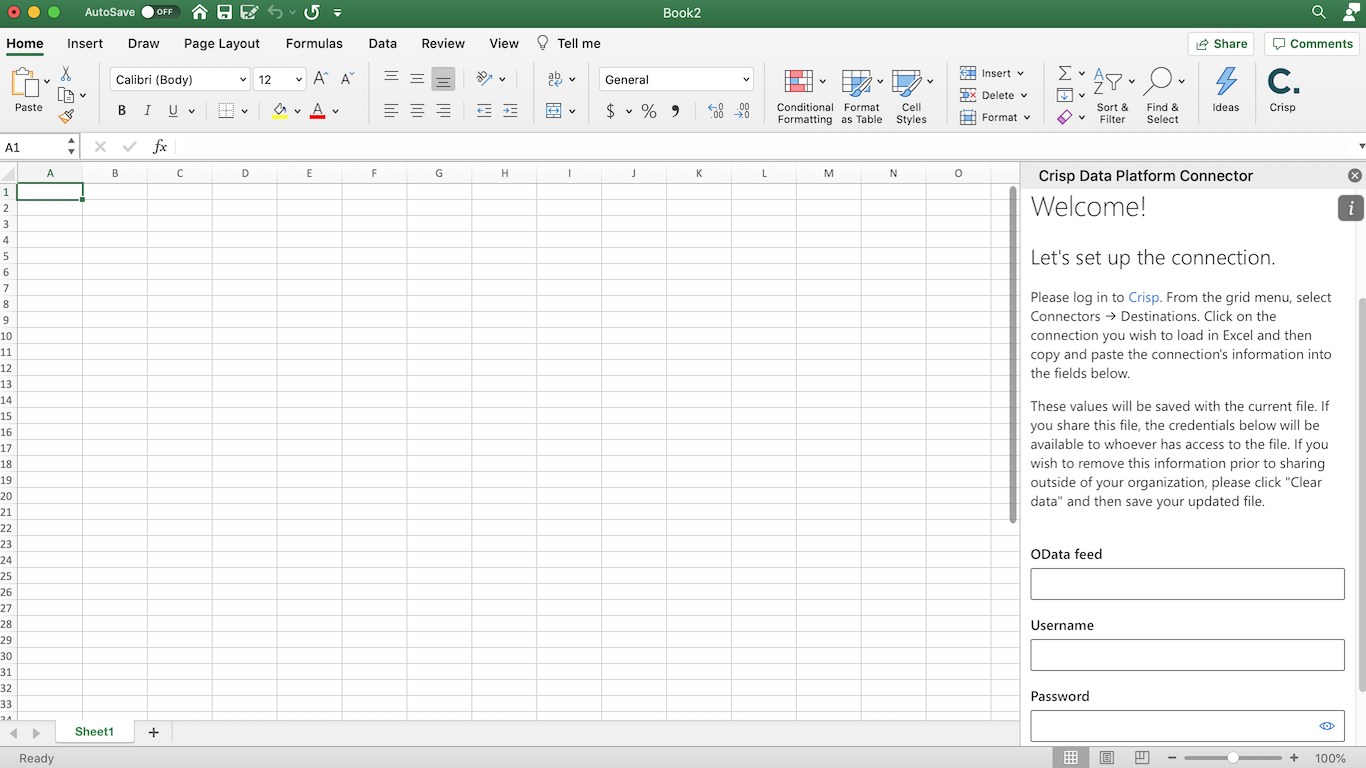This screenshot has width=1366, height=768.
Task: Switch to Normal view in status bar
Action: click(1071, 758)
